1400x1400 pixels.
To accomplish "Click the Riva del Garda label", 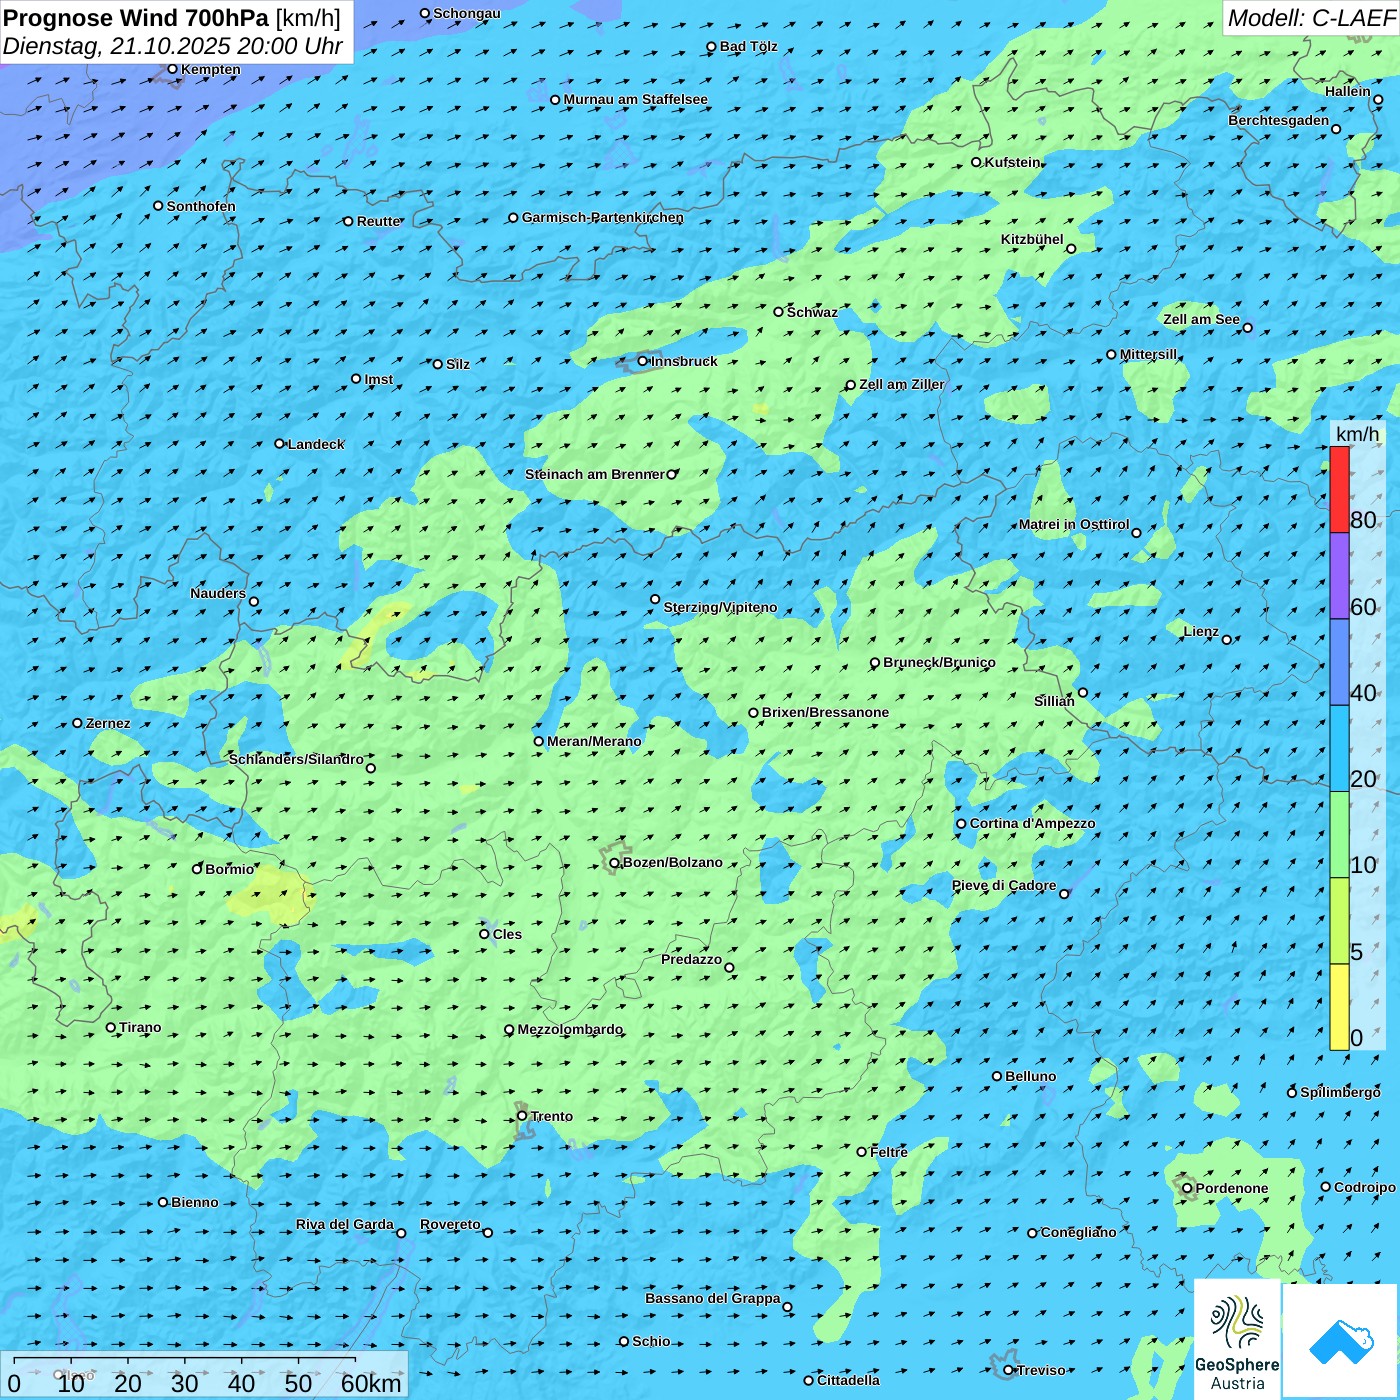I will (345, 1224).
